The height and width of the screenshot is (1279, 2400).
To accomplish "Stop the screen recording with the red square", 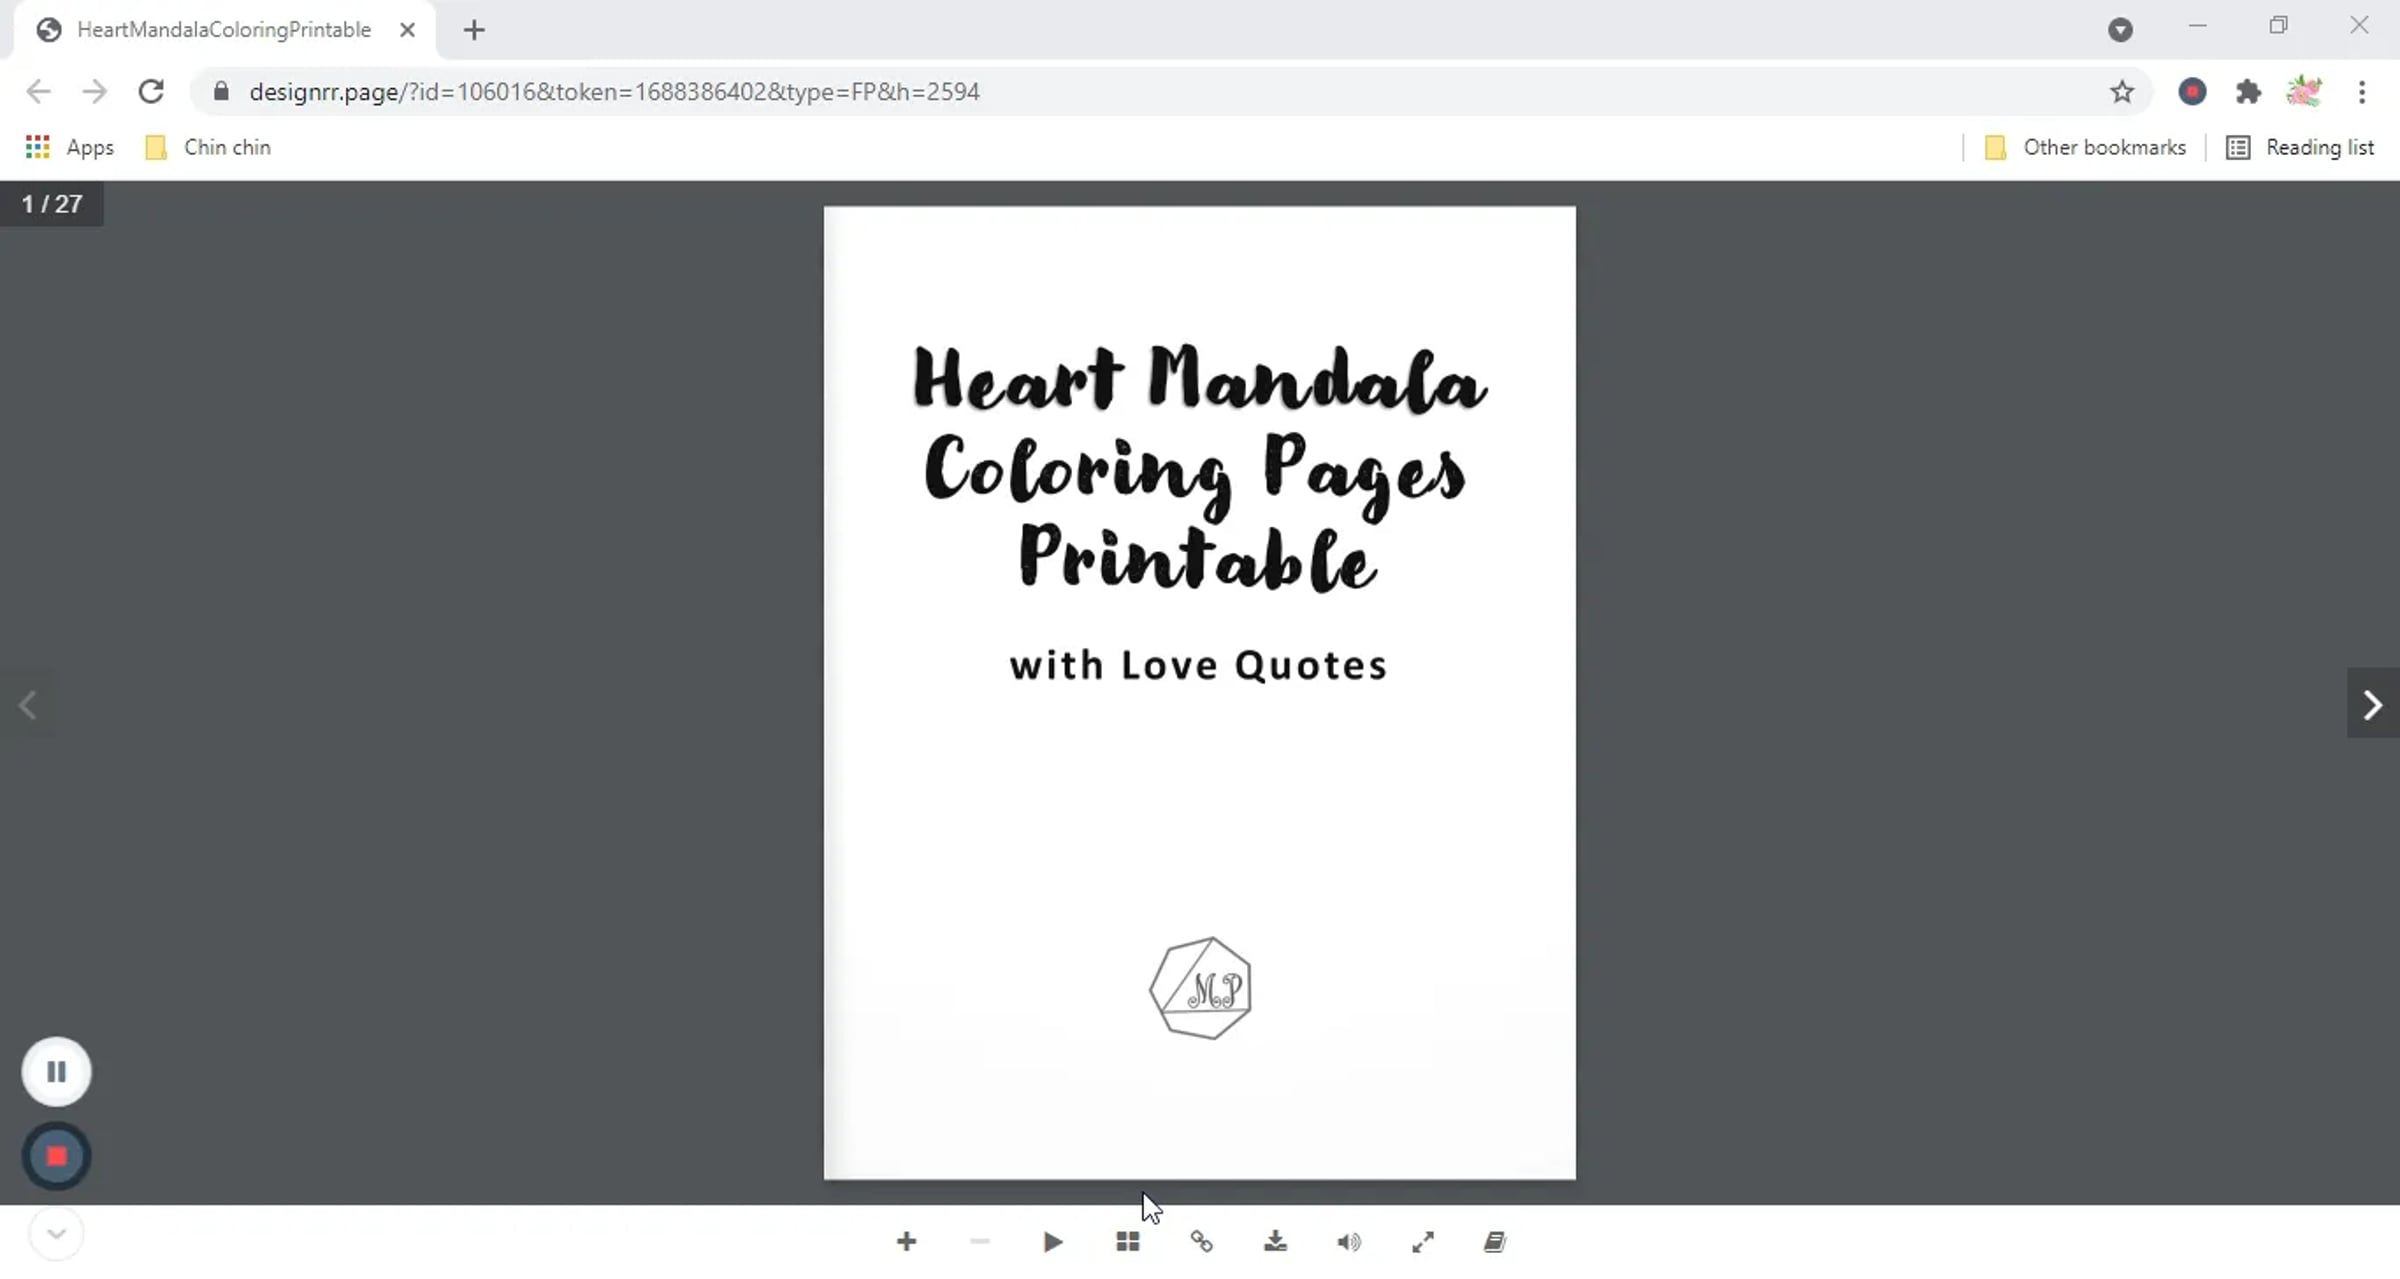I will click(x=56, y=1156).
